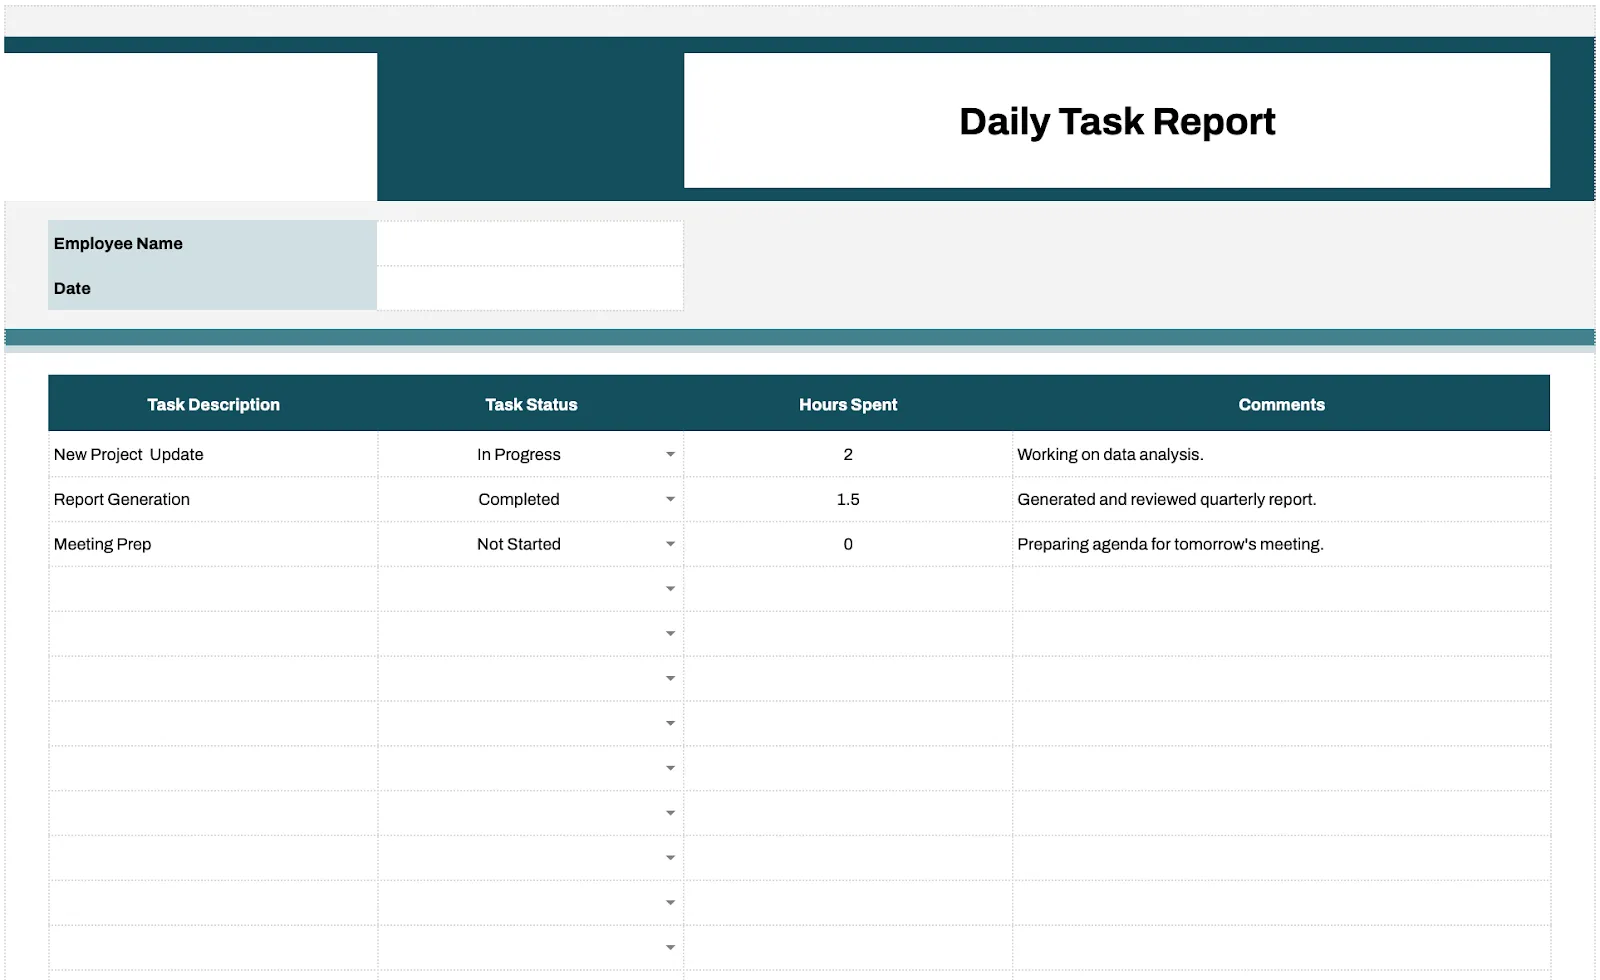The height and width of the screenshot is (980, 1600).
Task: Select the Daily Task Report title
Action: (x=1117, y=121)
